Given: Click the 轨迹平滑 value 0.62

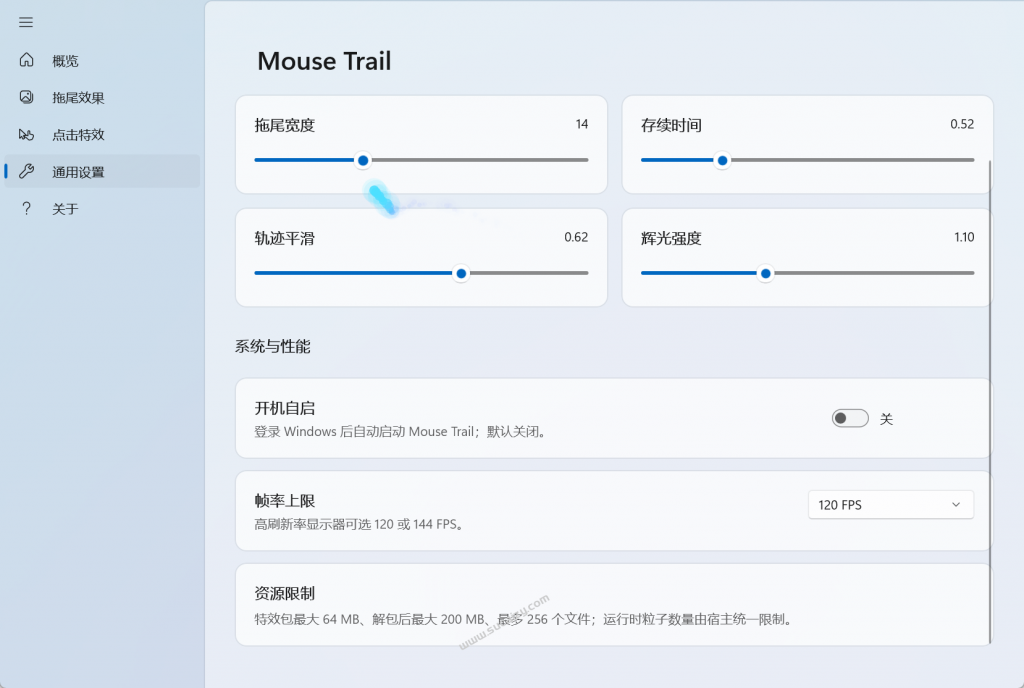Looking at the screenshot, I should point(576,237).
